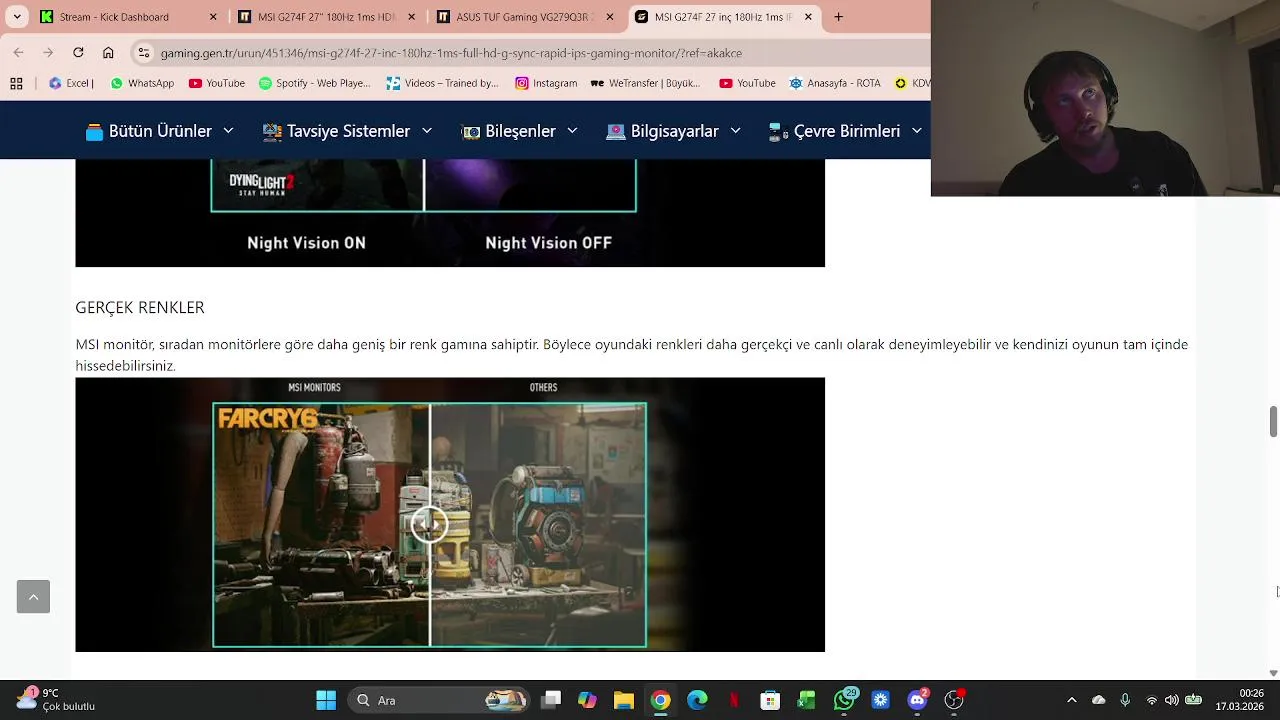This screenshot has width=1280, height=720.
Task: Open Task View from the taskbar
Action: pyautogui.click(x=551, y=700)
